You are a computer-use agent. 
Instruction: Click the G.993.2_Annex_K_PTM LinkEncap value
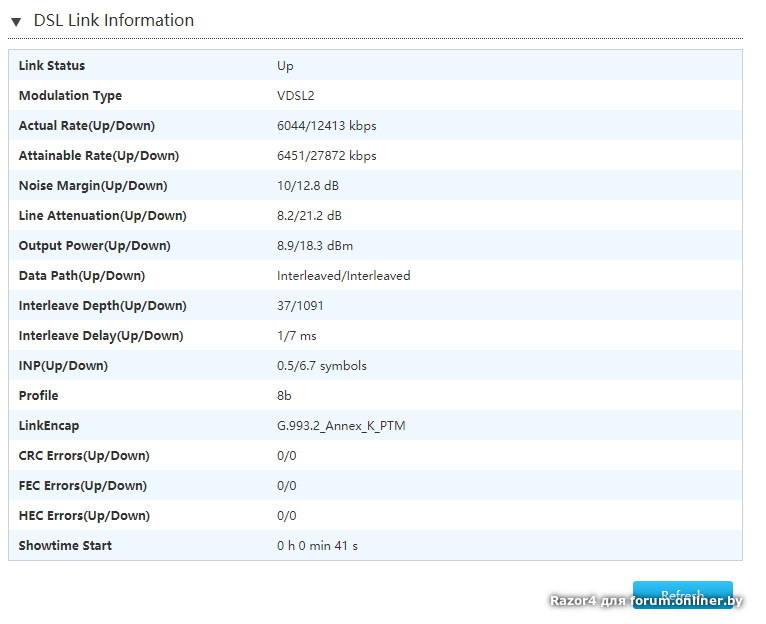coord(341,426)
